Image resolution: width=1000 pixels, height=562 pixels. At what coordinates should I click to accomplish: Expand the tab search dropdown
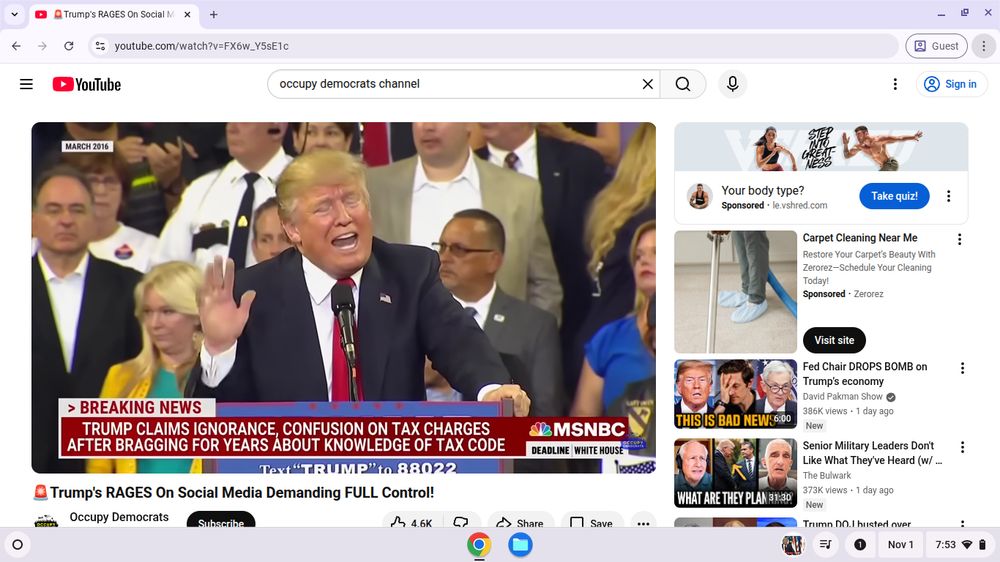point(14,14)
